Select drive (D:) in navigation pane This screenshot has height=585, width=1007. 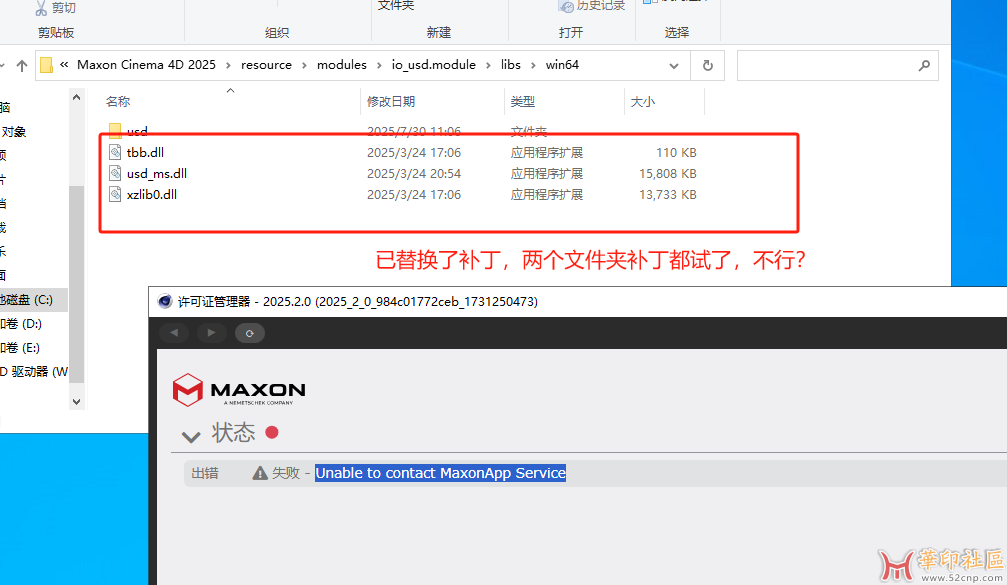pyautogui.click(x=21, y=324)
